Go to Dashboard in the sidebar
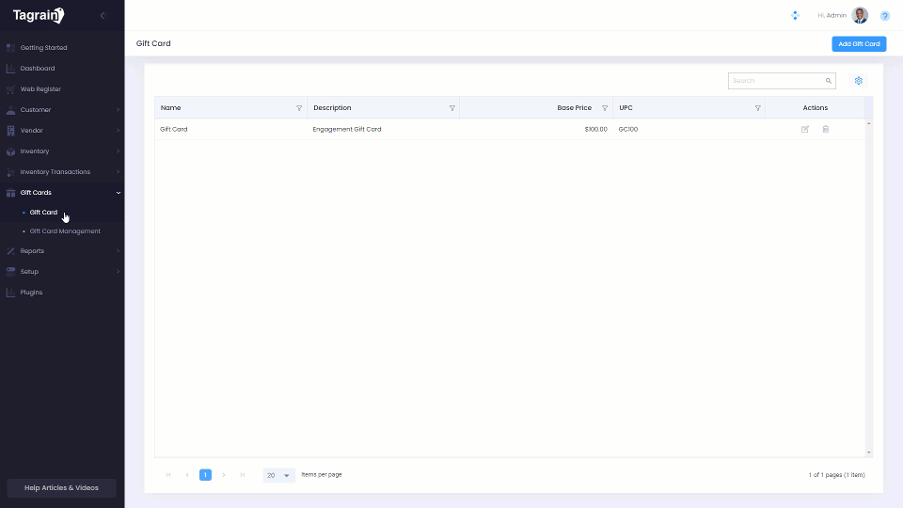The width and height of the screenshot is (904, 508). click(38, 68)
